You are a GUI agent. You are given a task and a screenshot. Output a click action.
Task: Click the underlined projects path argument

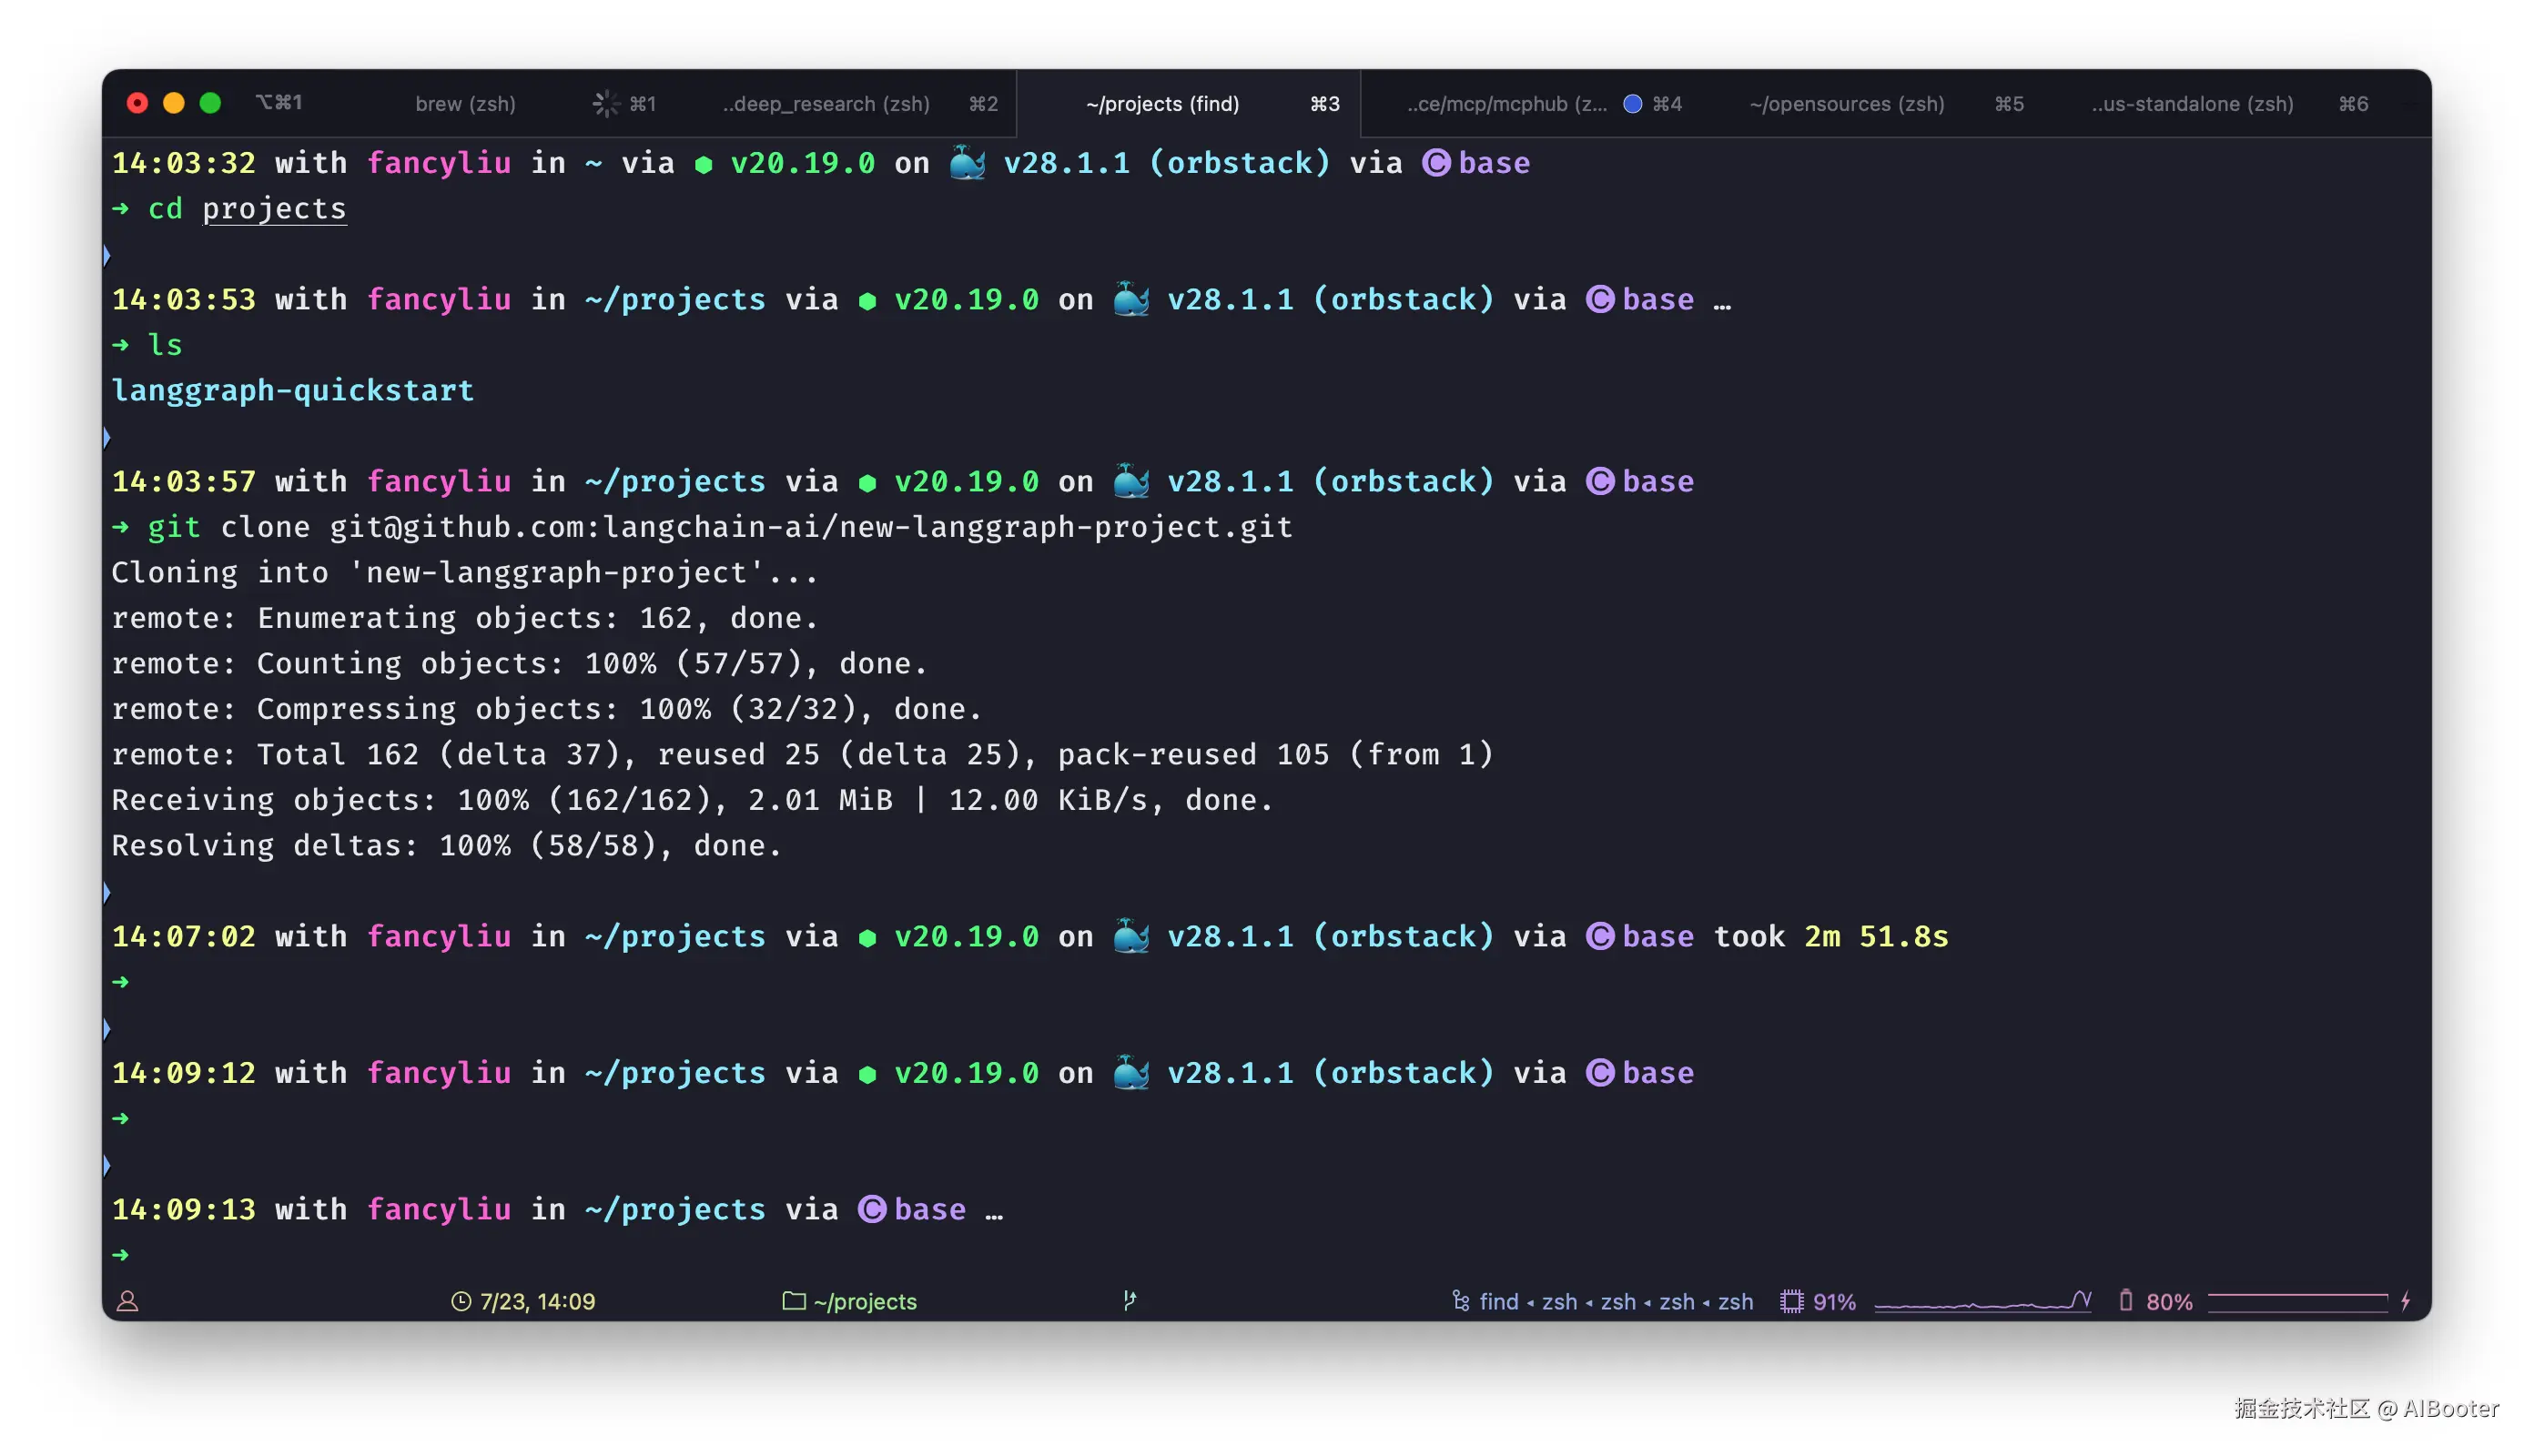tap(274, 209)
